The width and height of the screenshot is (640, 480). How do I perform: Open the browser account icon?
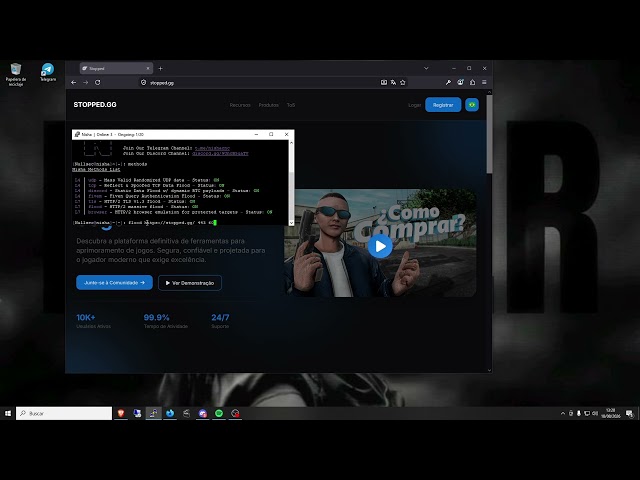pos(460,82)
